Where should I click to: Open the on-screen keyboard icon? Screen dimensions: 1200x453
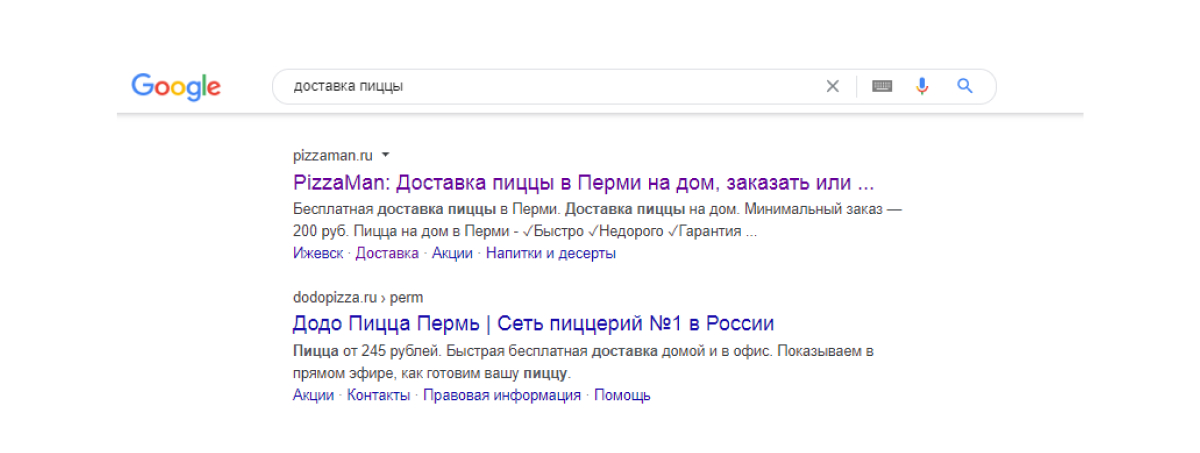[882, 86]
